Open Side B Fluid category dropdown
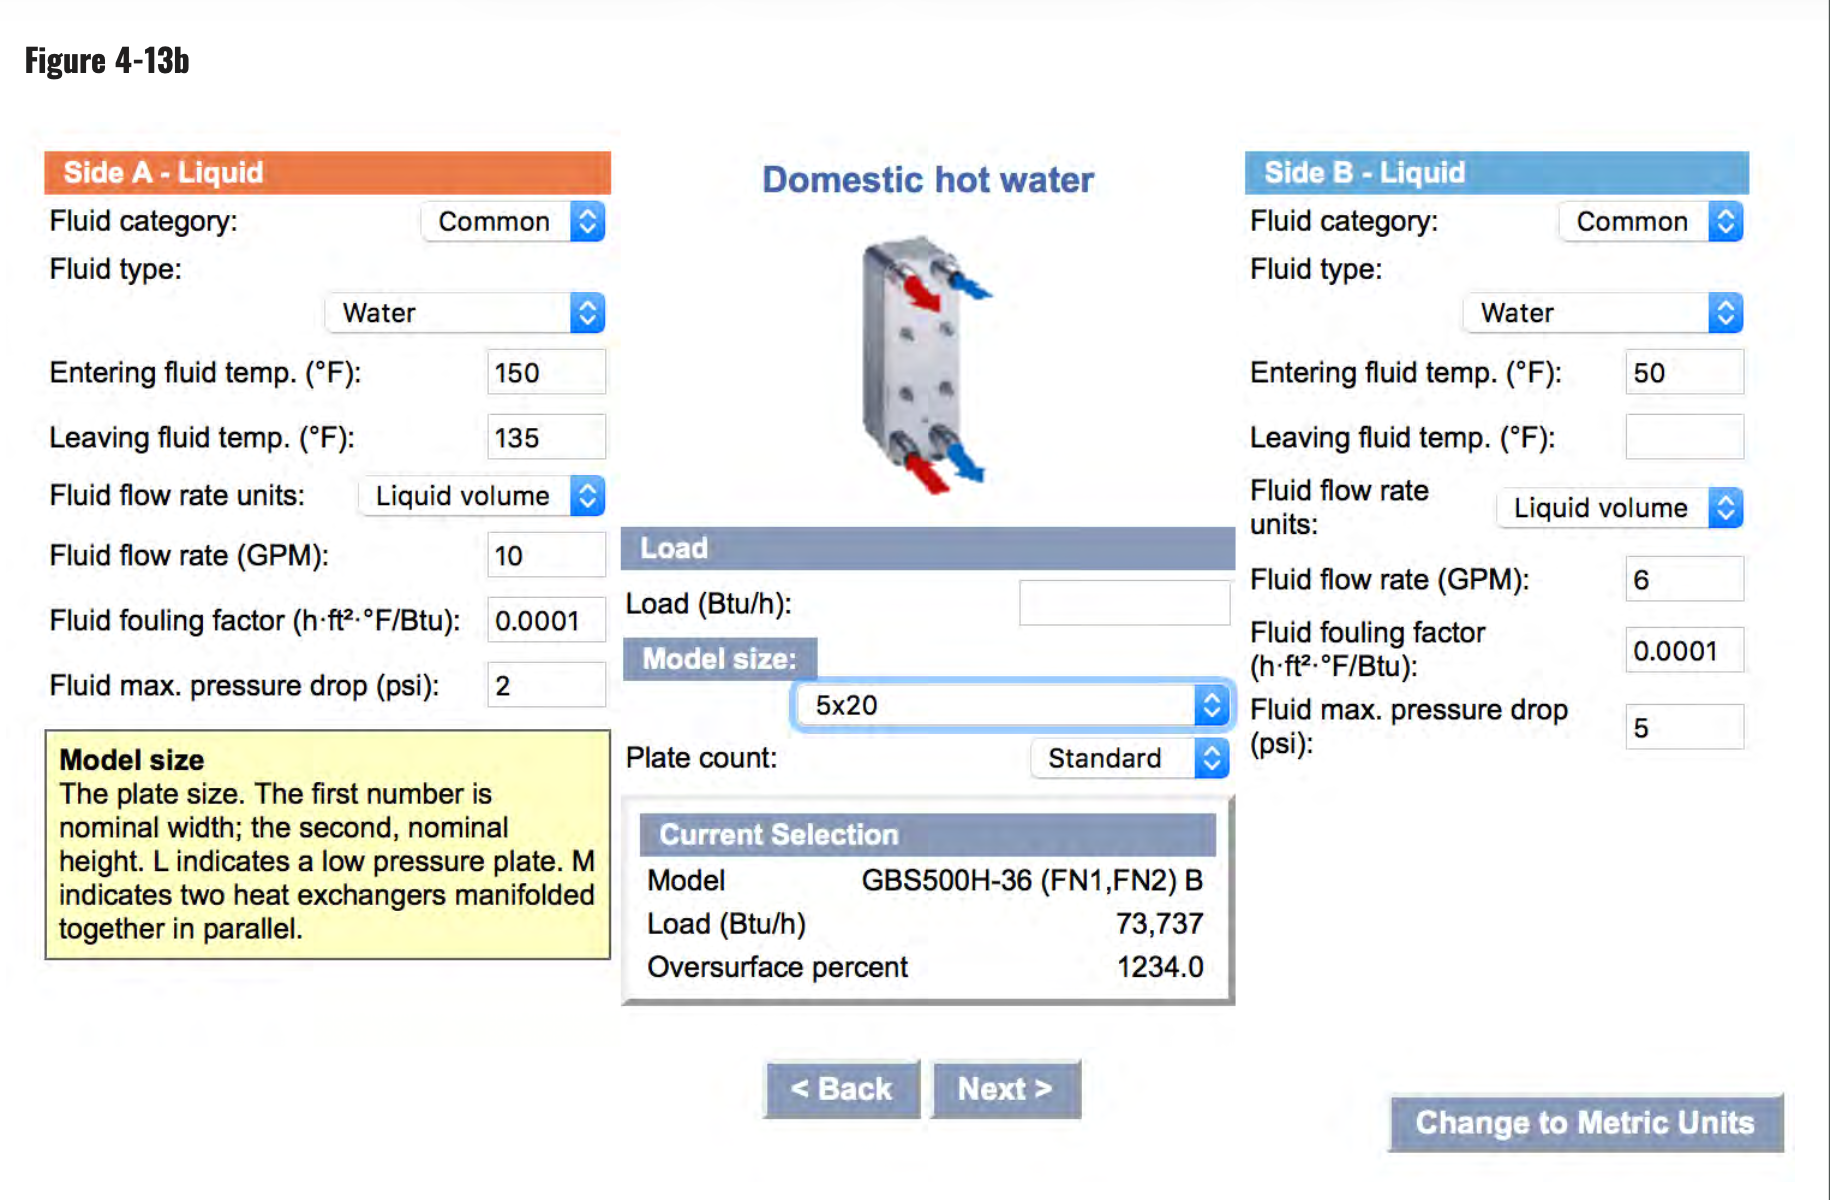 pyautogui.click(x=1651, y=221)
